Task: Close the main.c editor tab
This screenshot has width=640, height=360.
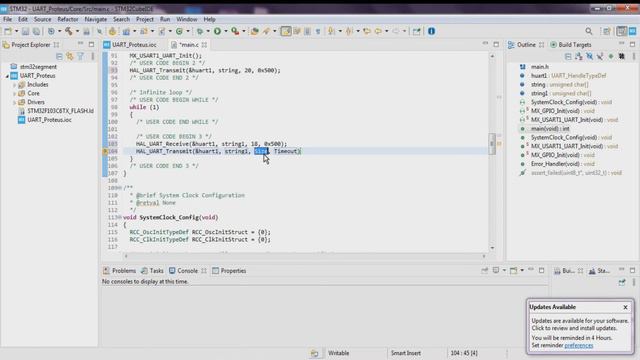Action: pos(204,44)
